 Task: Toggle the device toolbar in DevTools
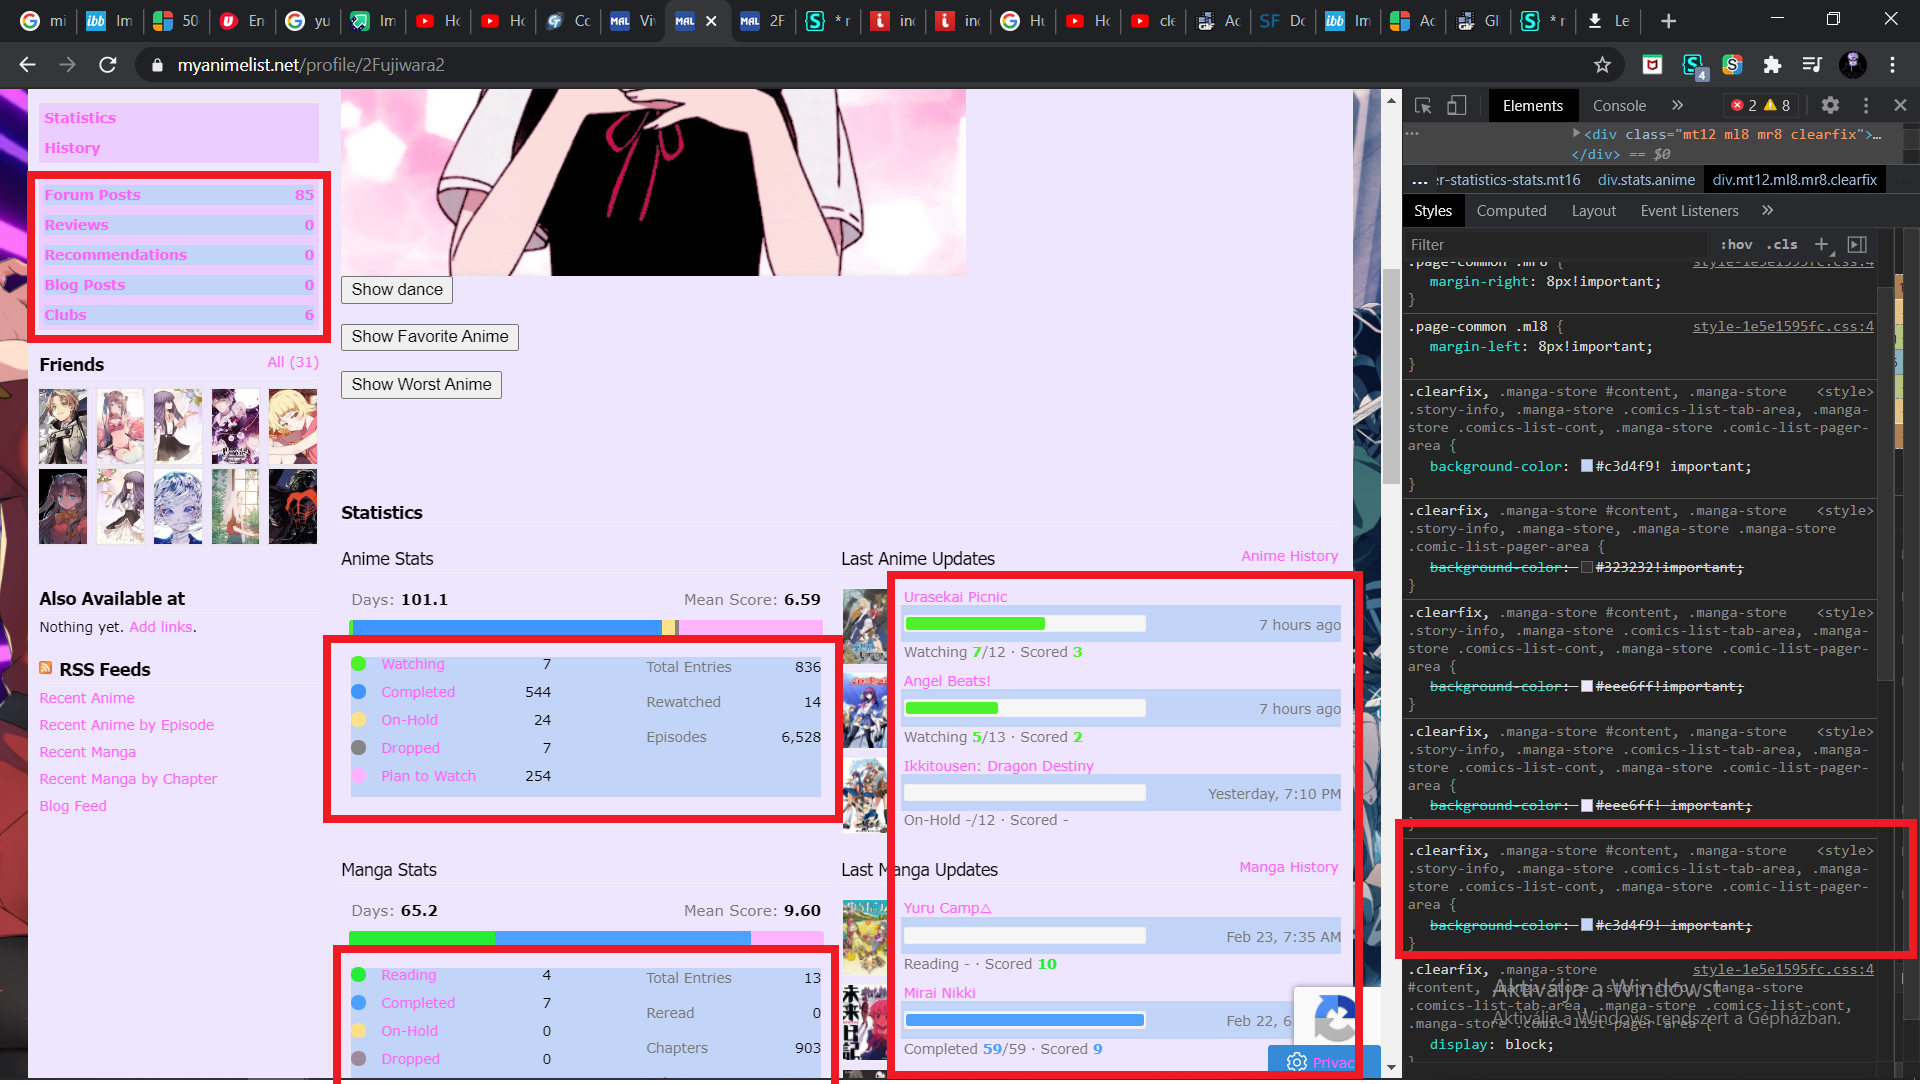click(1457, 105)
